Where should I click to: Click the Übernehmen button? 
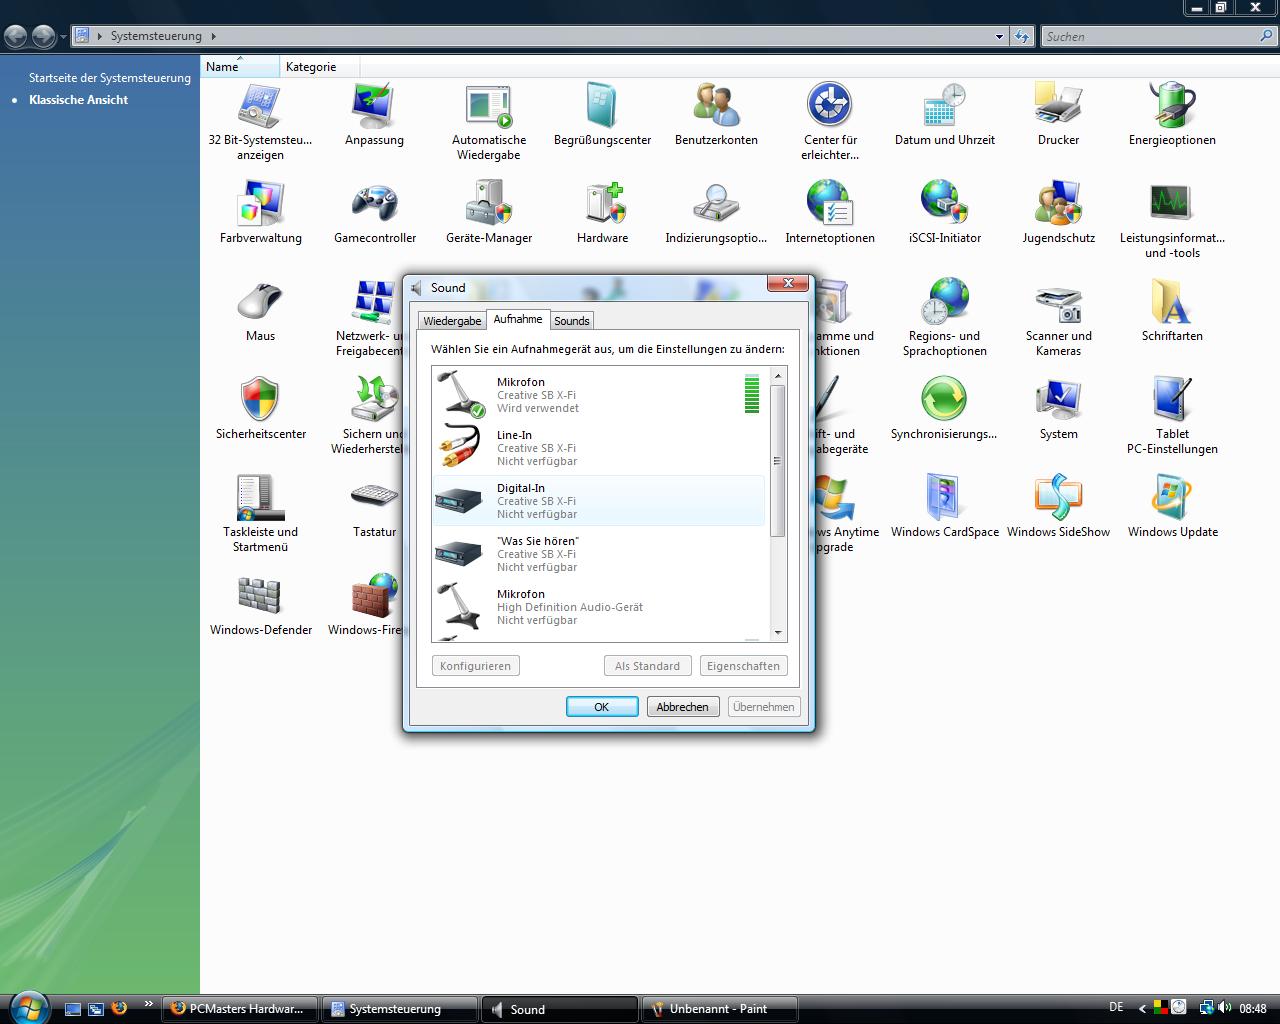pyautogui.click(x=764, y=707)
